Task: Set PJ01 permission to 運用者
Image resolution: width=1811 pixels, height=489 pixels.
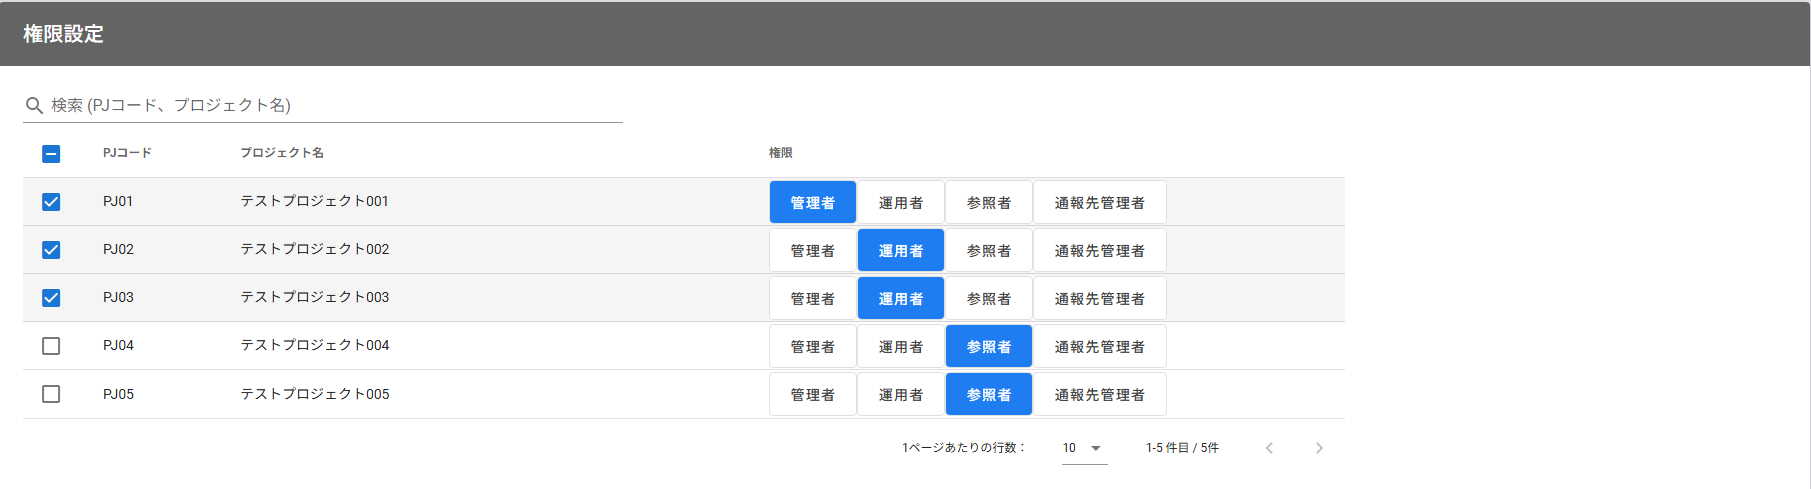Action: pyautogui.click(x=900, y=203)
